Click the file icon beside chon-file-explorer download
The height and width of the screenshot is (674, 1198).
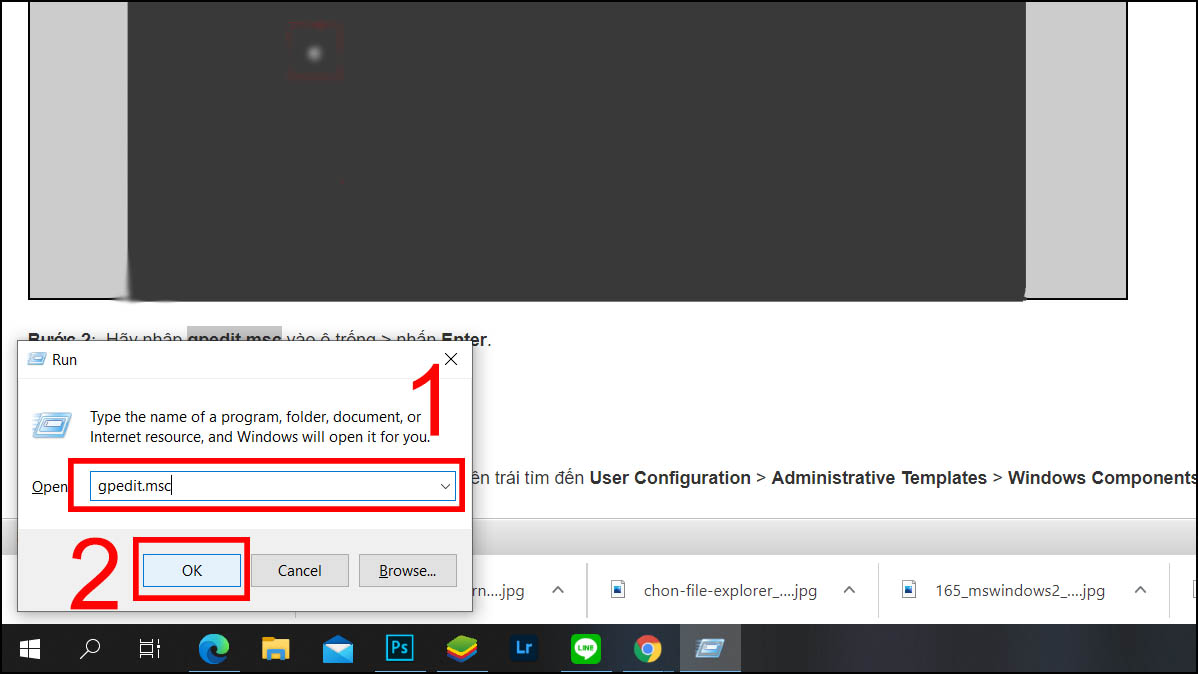(x=617, y=590)
